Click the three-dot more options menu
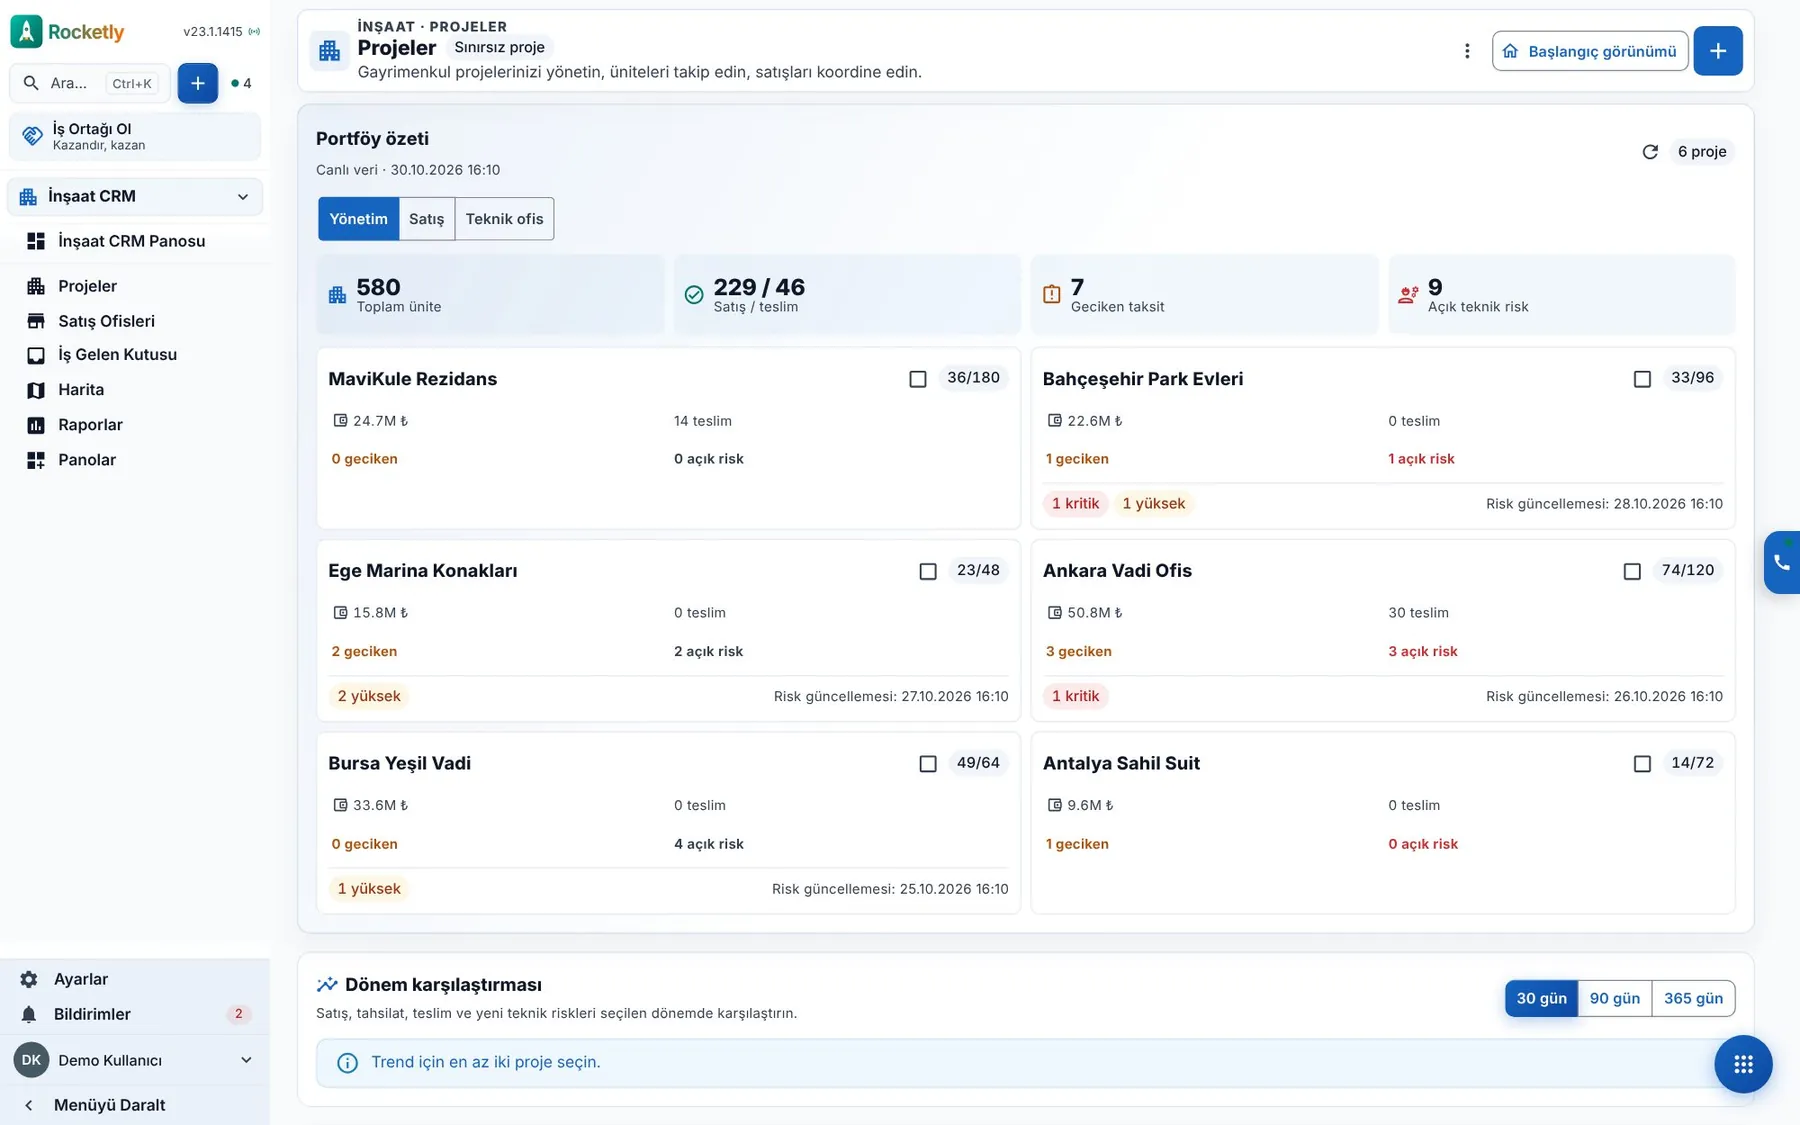This screenshot has width=1800, height=1125. (1467, 51)
